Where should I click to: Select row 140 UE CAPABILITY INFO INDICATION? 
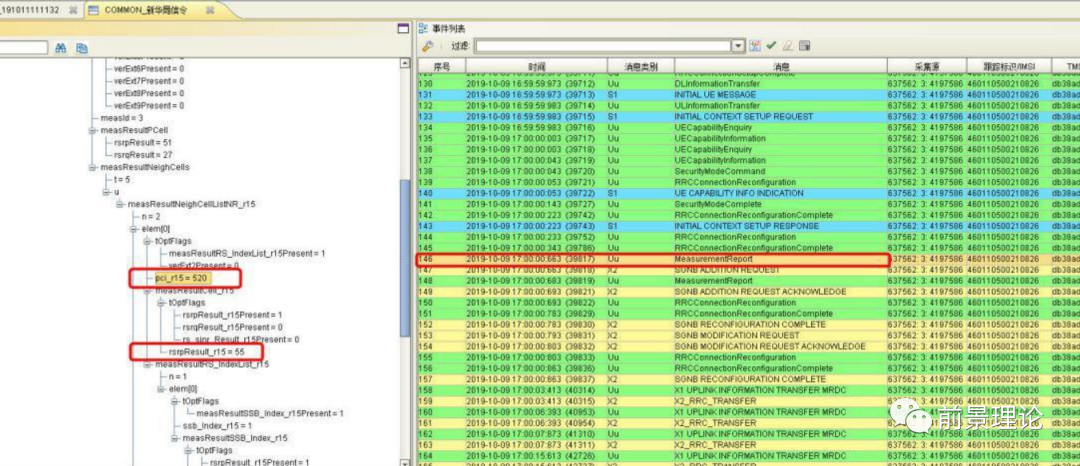pos(749,193)
